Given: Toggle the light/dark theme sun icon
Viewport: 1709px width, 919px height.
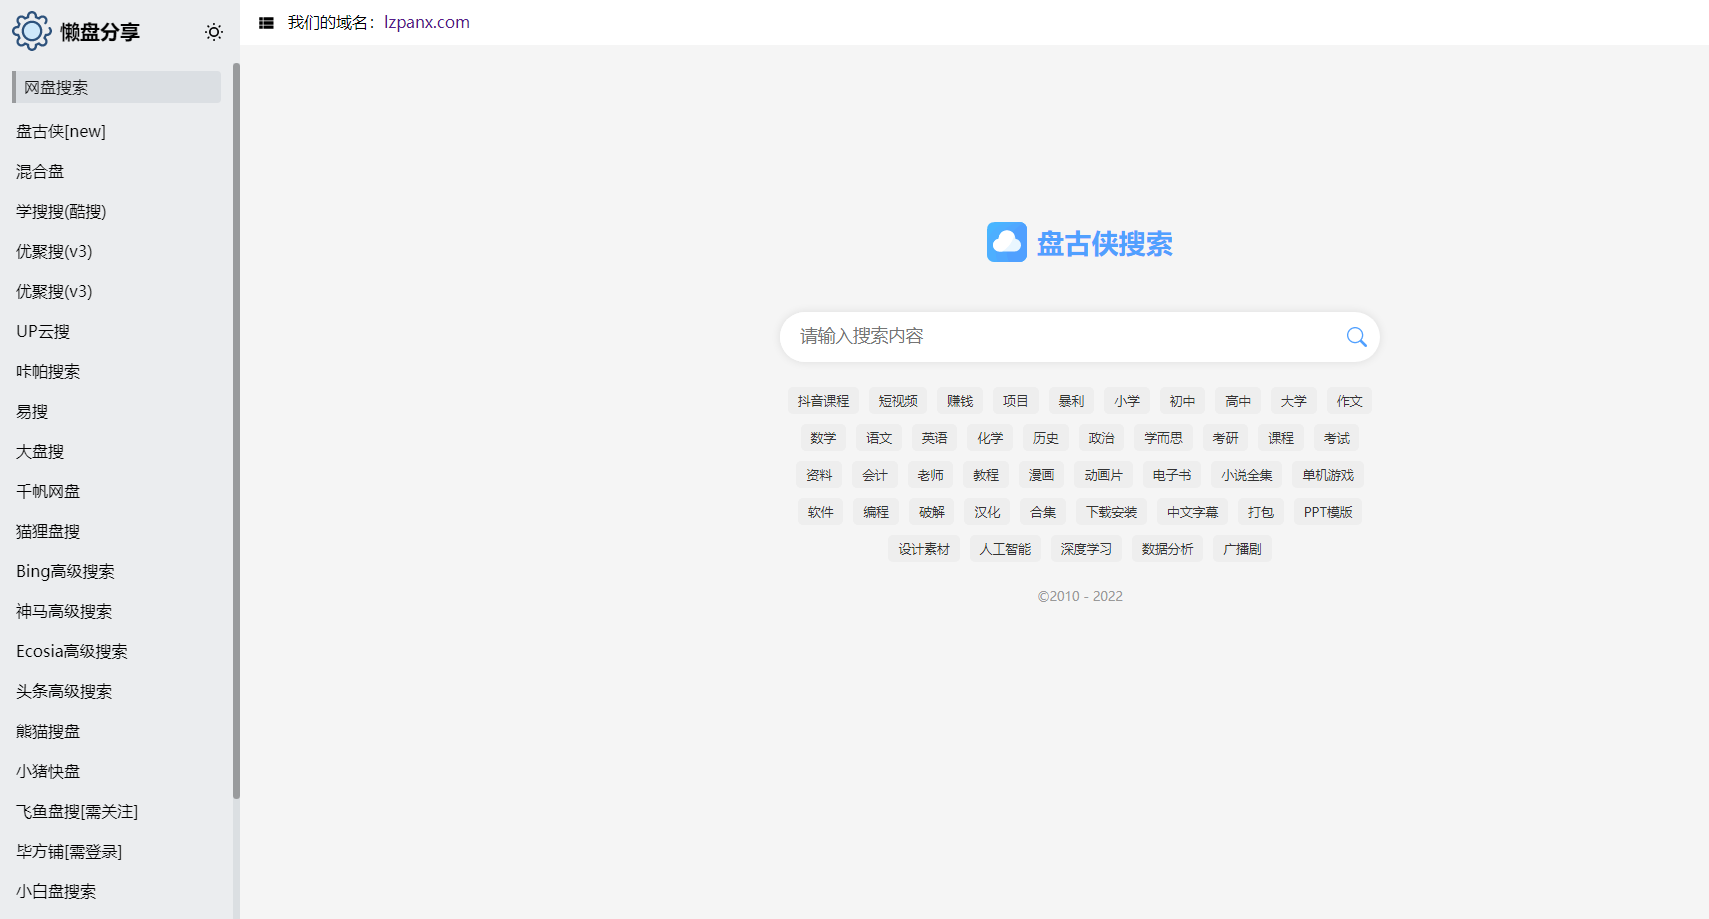Looking at the screenshot, I should coord(214,32).
